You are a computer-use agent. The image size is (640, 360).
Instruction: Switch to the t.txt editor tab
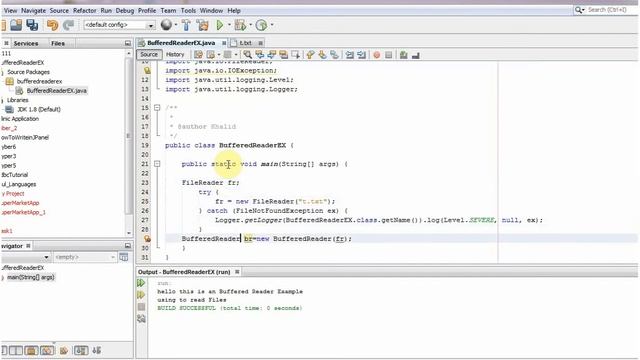(x=245, y=43)
